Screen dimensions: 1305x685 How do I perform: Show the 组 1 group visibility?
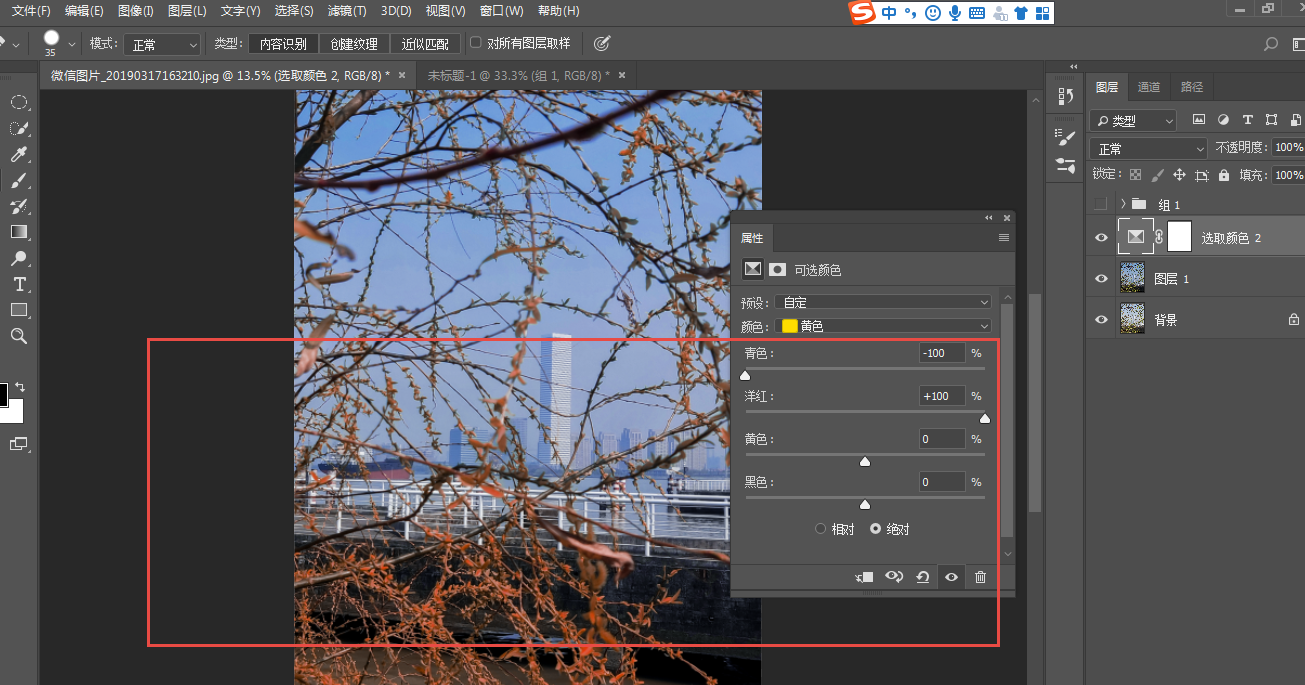tap(1101, 204)
